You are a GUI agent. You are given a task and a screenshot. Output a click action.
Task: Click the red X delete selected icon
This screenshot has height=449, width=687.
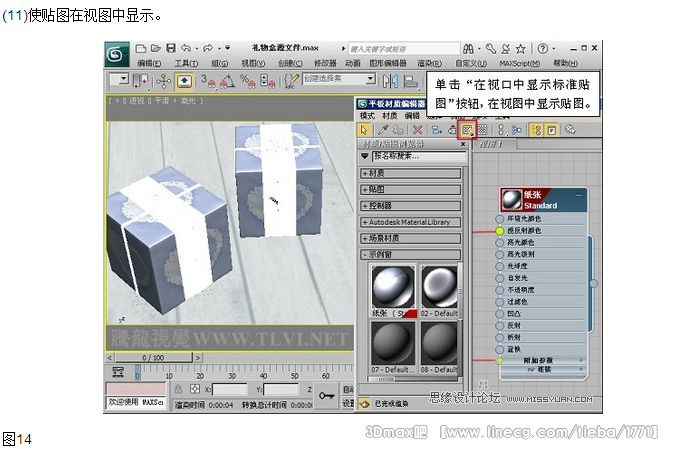click(418, 130)
